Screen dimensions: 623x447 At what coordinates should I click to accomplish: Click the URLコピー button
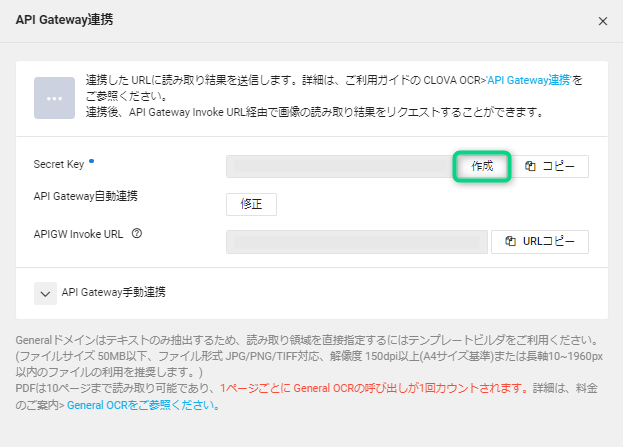pos(540,241)
